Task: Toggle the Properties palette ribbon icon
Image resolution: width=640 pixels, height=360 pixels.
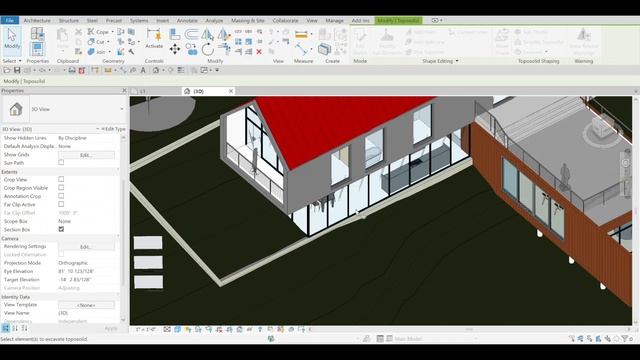Action: click(37, 49)
